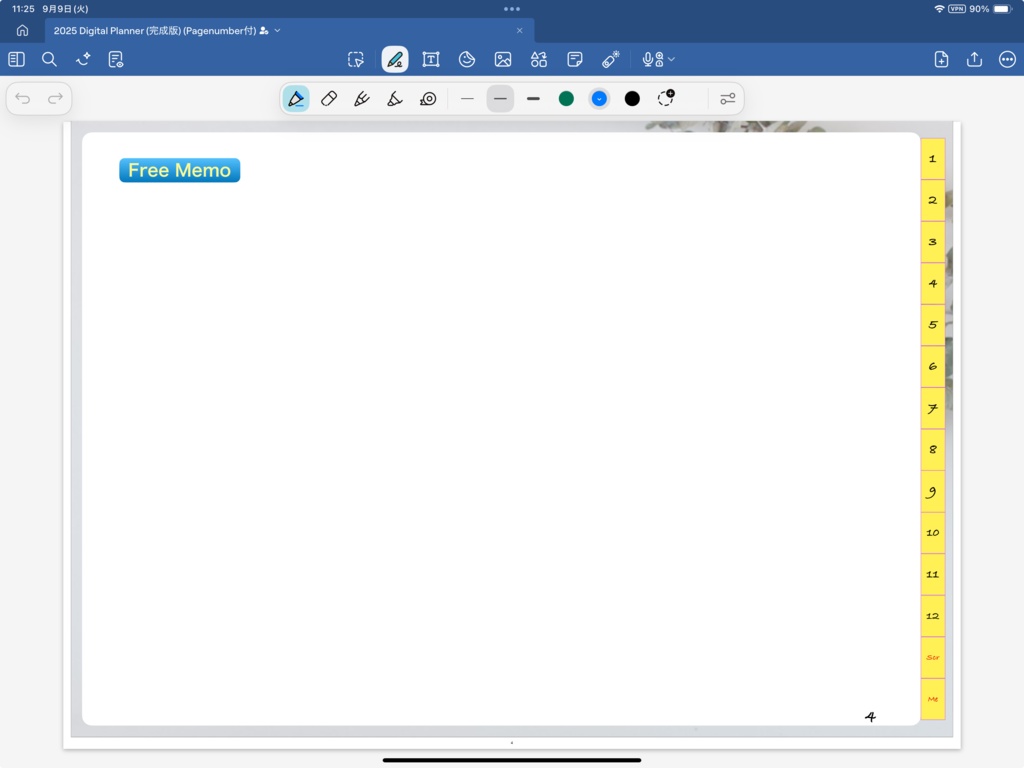Open the shapes and elements tool
Image resolution: width=1024 pixels, height=768 pixels.
click(539, 59)
